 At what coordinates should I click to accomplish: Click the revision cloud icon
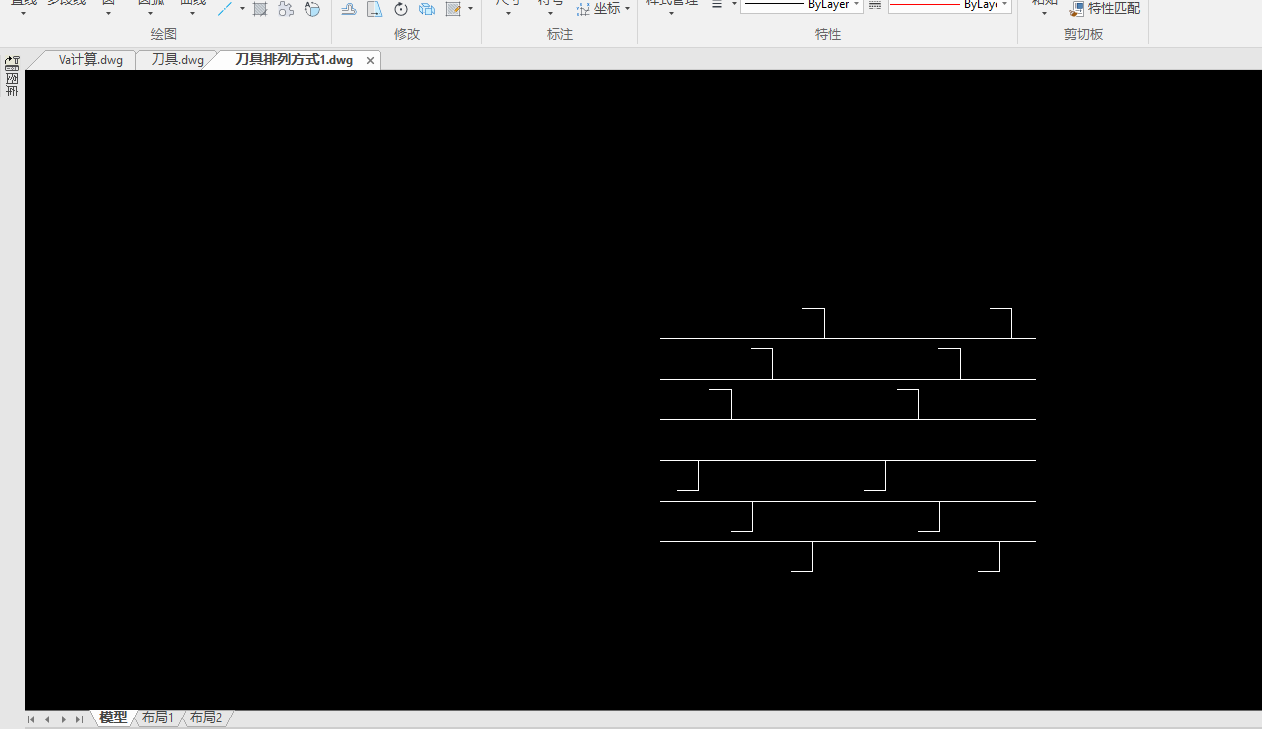[286, 8]
